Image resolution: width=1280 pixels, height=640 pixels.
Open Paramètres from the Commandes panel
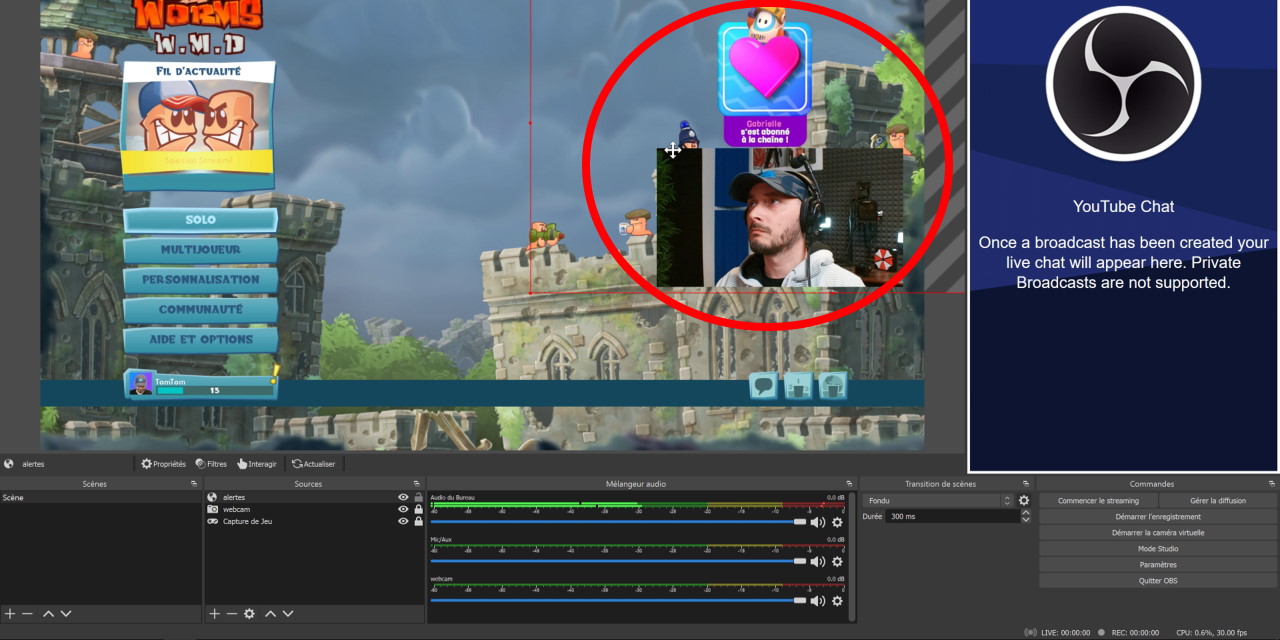(1158, 564)
